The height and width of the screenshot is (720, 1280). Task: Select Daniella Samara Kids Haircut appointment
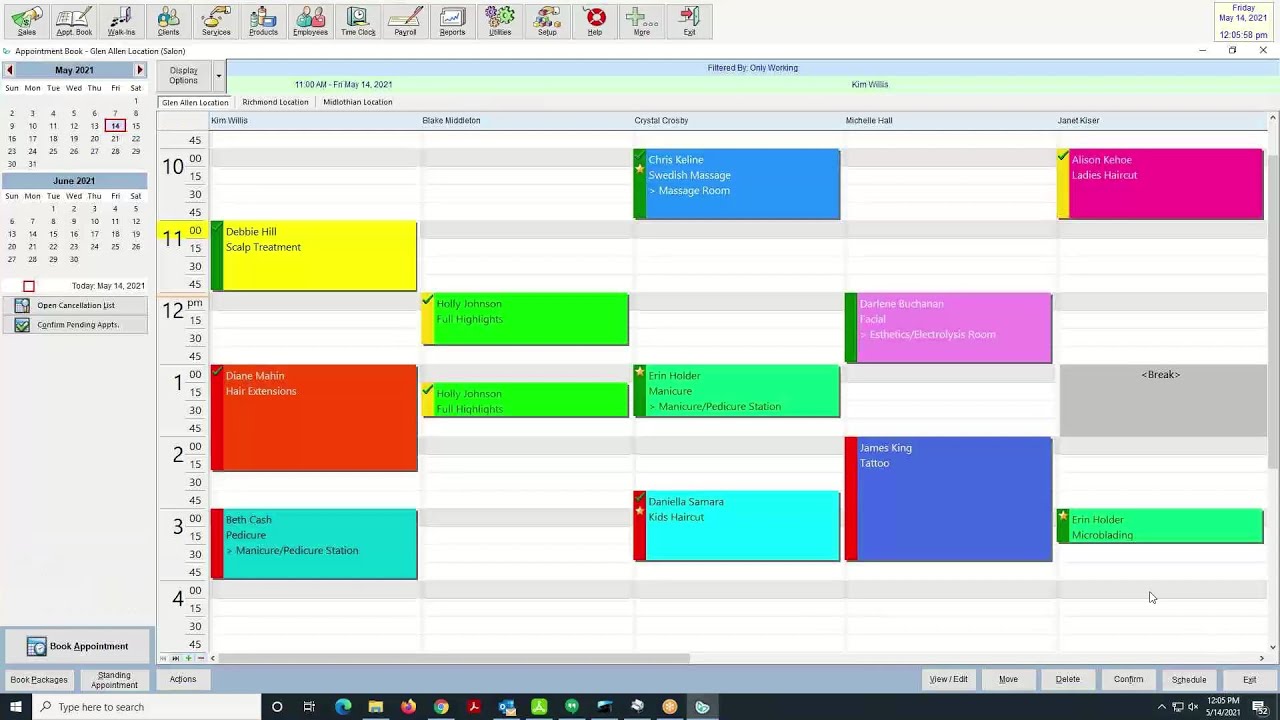pos(737,526)
